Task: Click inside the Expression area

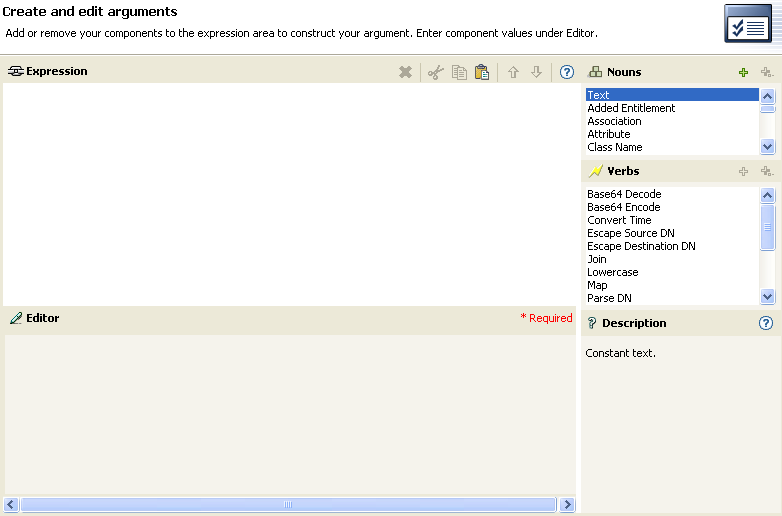Action: click(x=289, y=194)
